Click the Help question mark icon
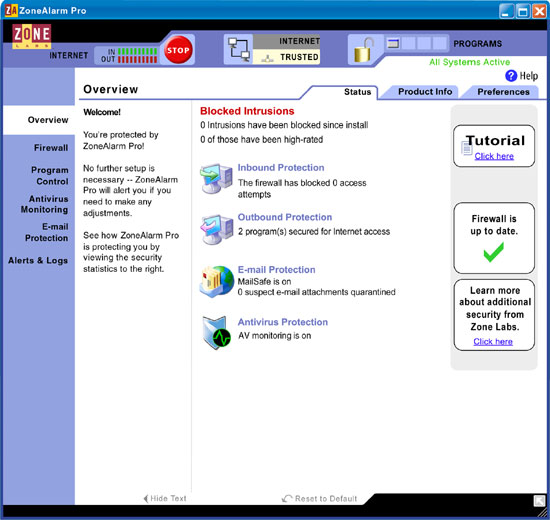Viewport: 550px width, 520px height. coord(511,75)
